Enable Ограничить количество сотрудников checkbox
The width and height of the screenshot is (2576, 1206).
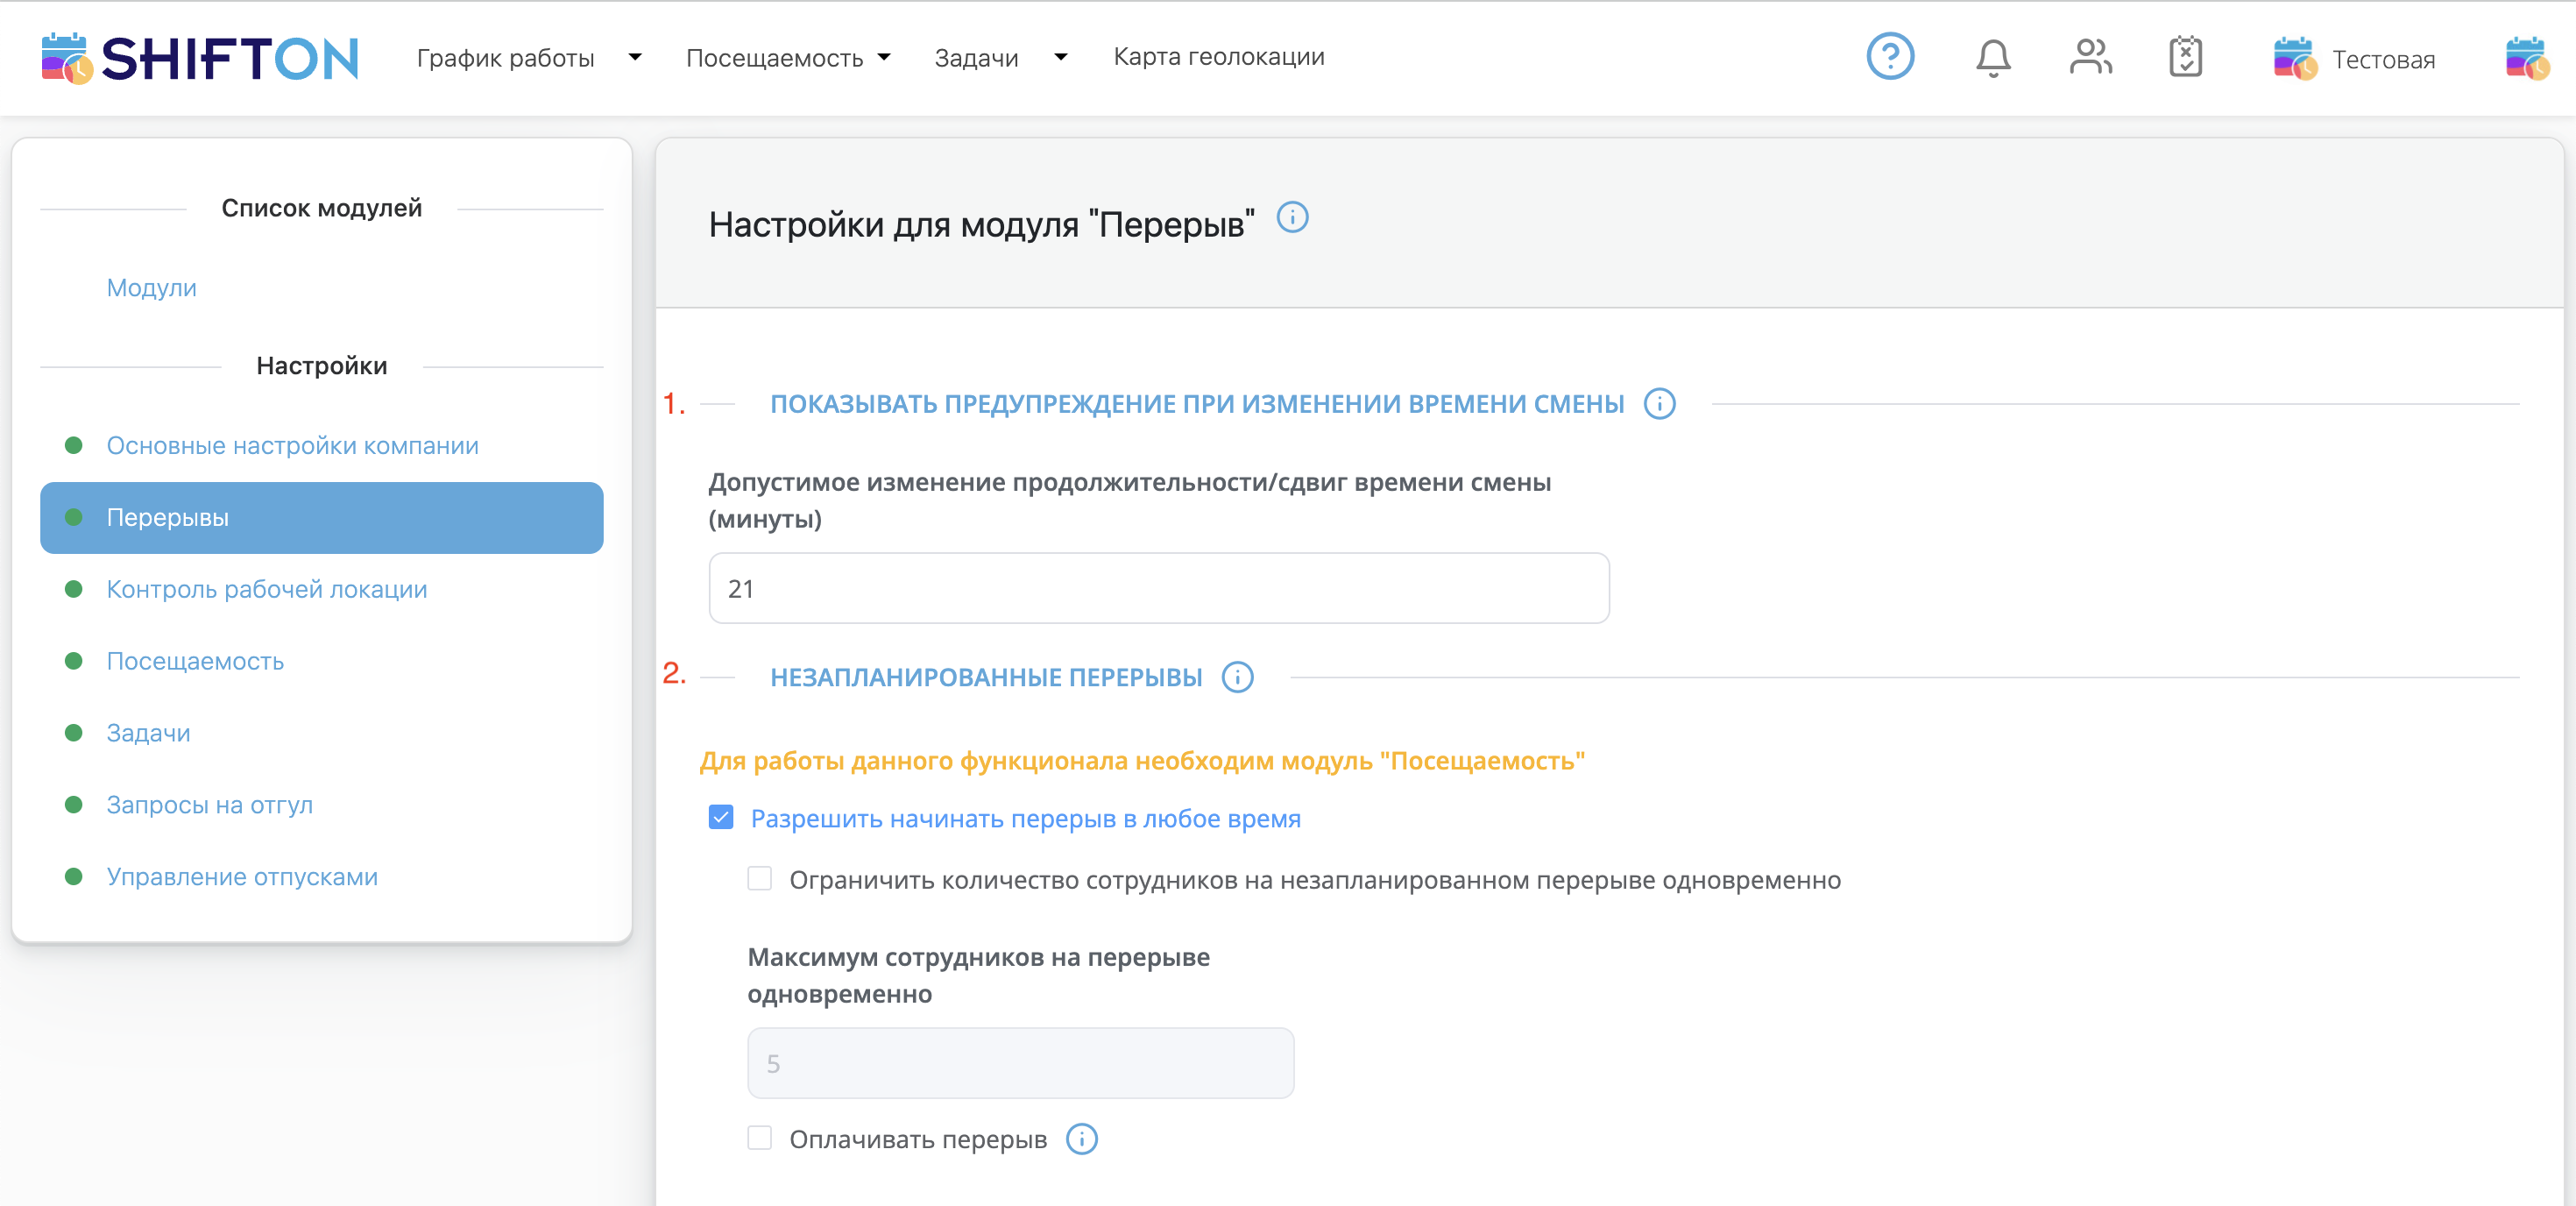point(759,879)
